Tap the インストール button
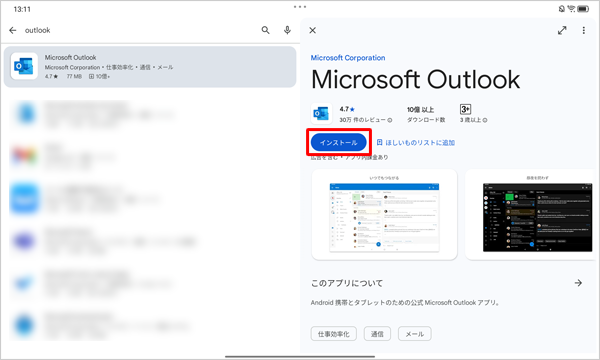 (x=339, y=142)
